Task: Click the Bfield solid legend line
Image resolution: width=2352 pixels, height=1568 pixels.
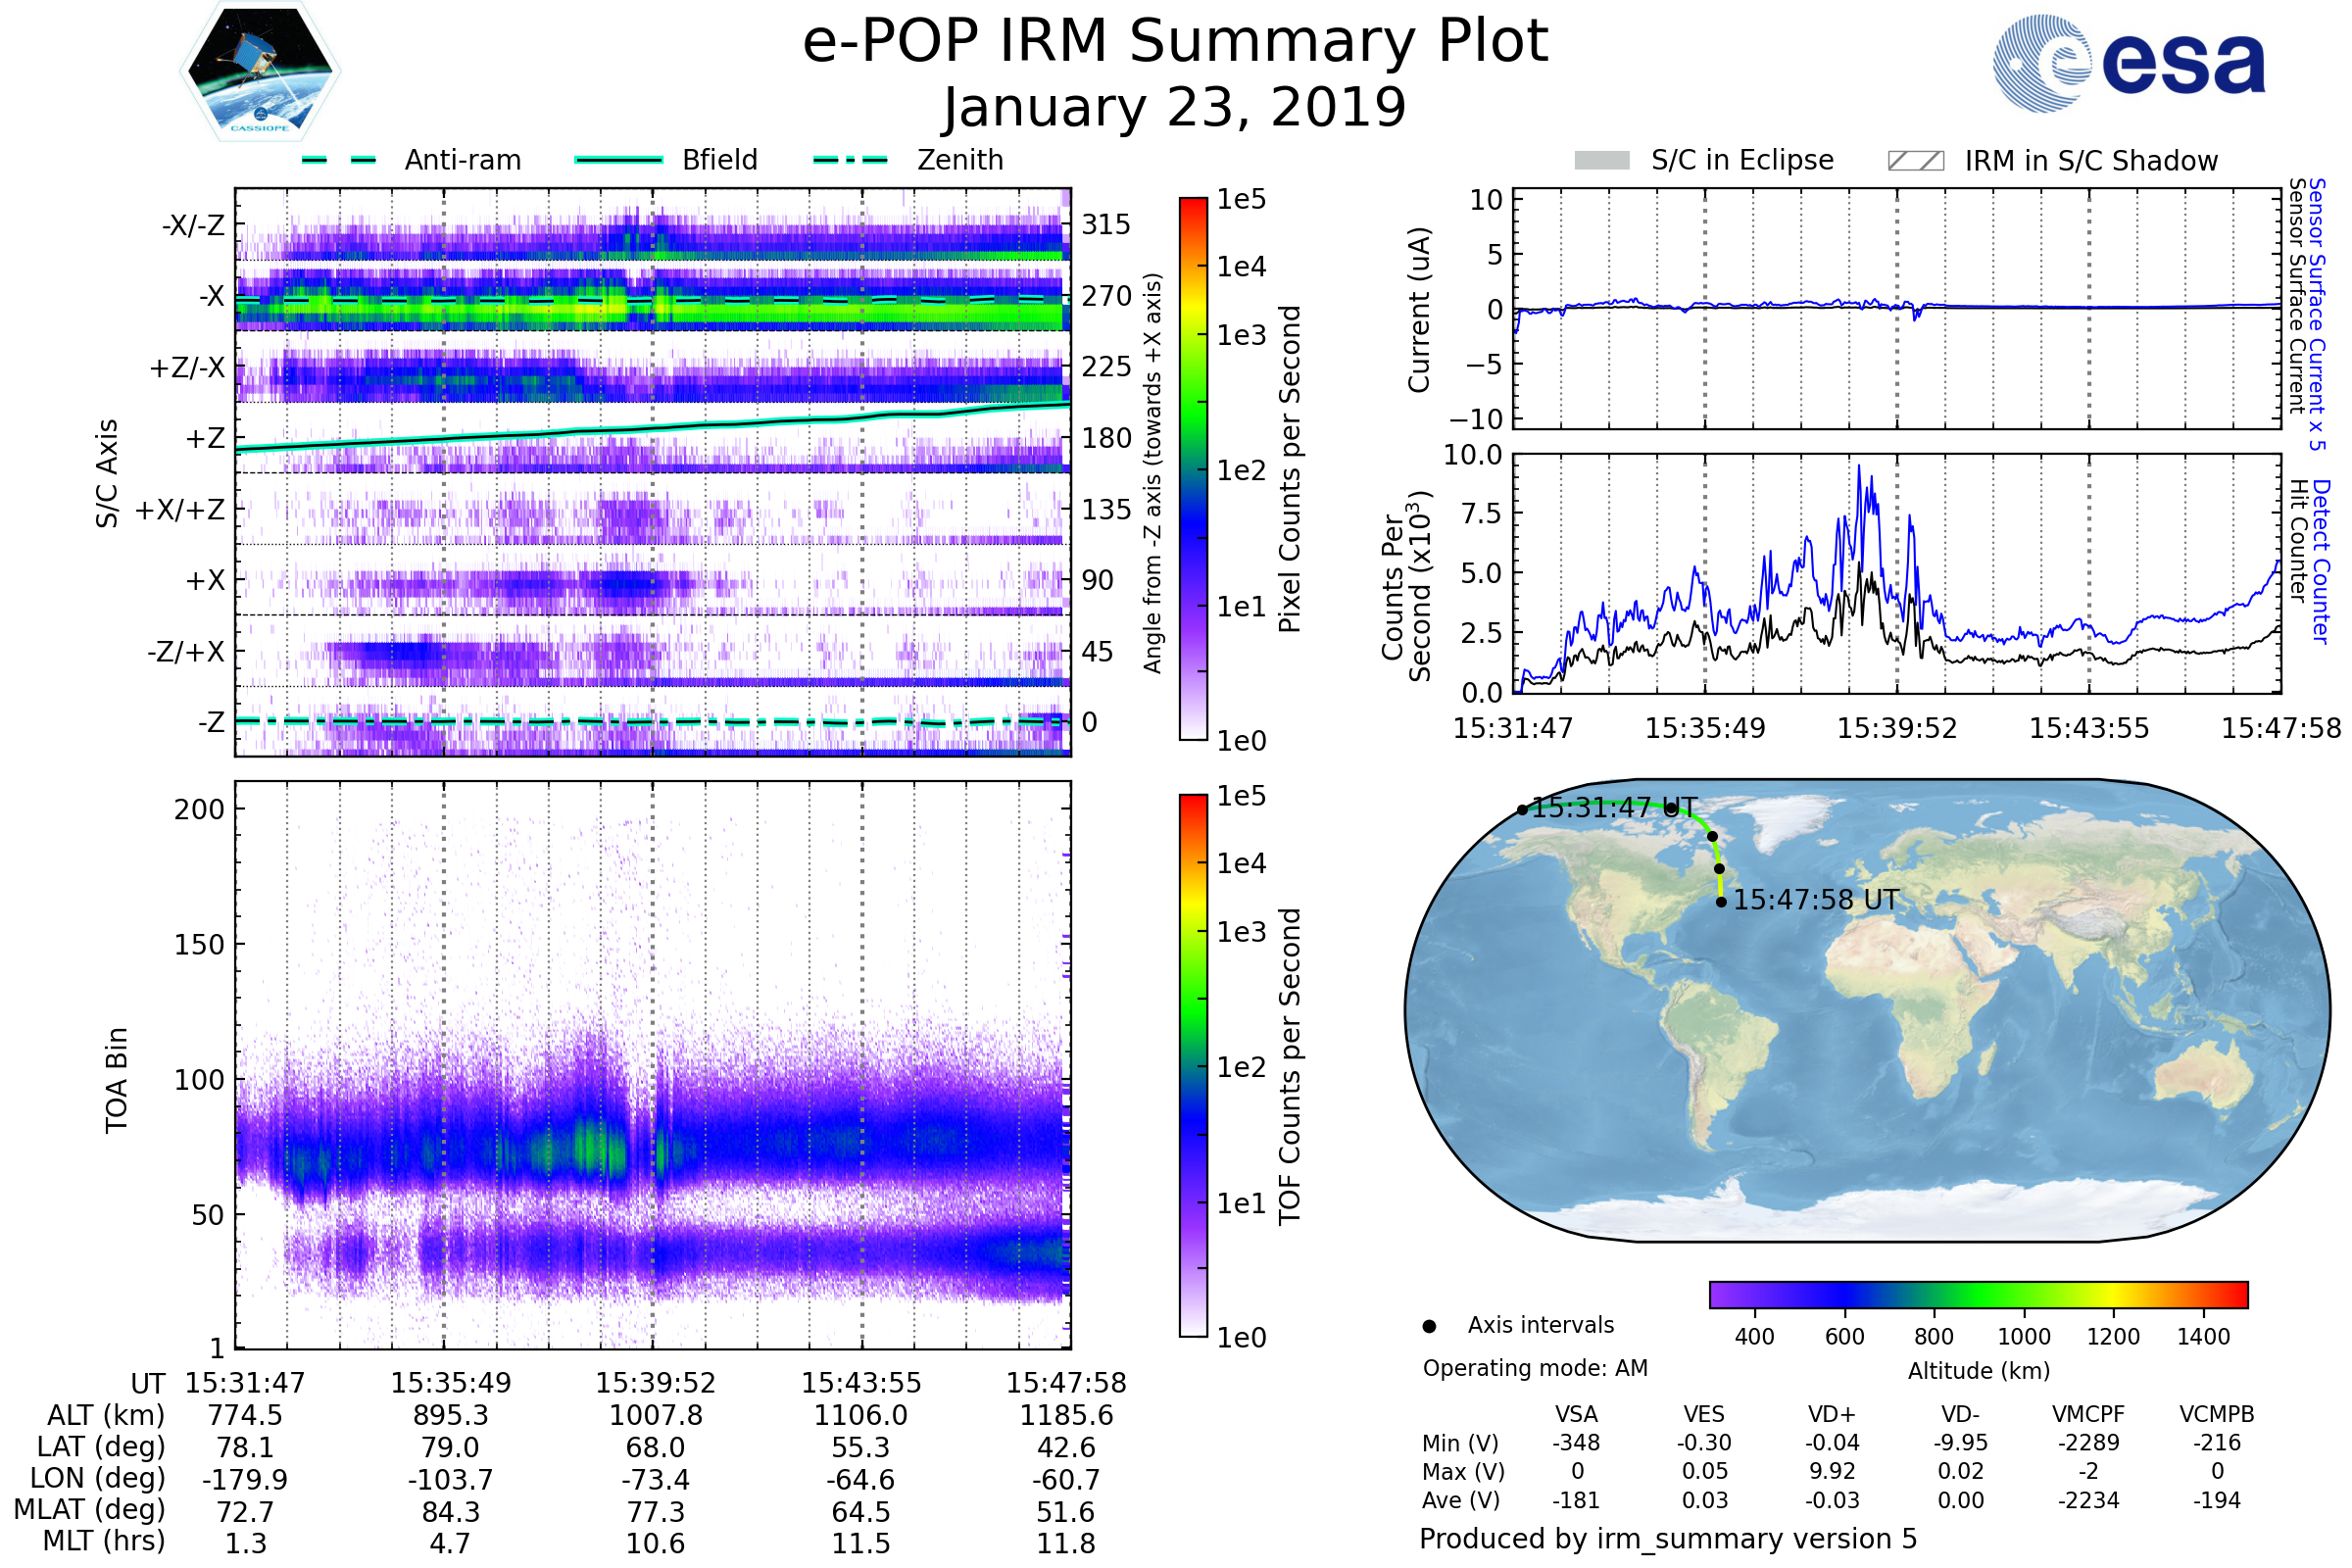Action: [618, 160]
